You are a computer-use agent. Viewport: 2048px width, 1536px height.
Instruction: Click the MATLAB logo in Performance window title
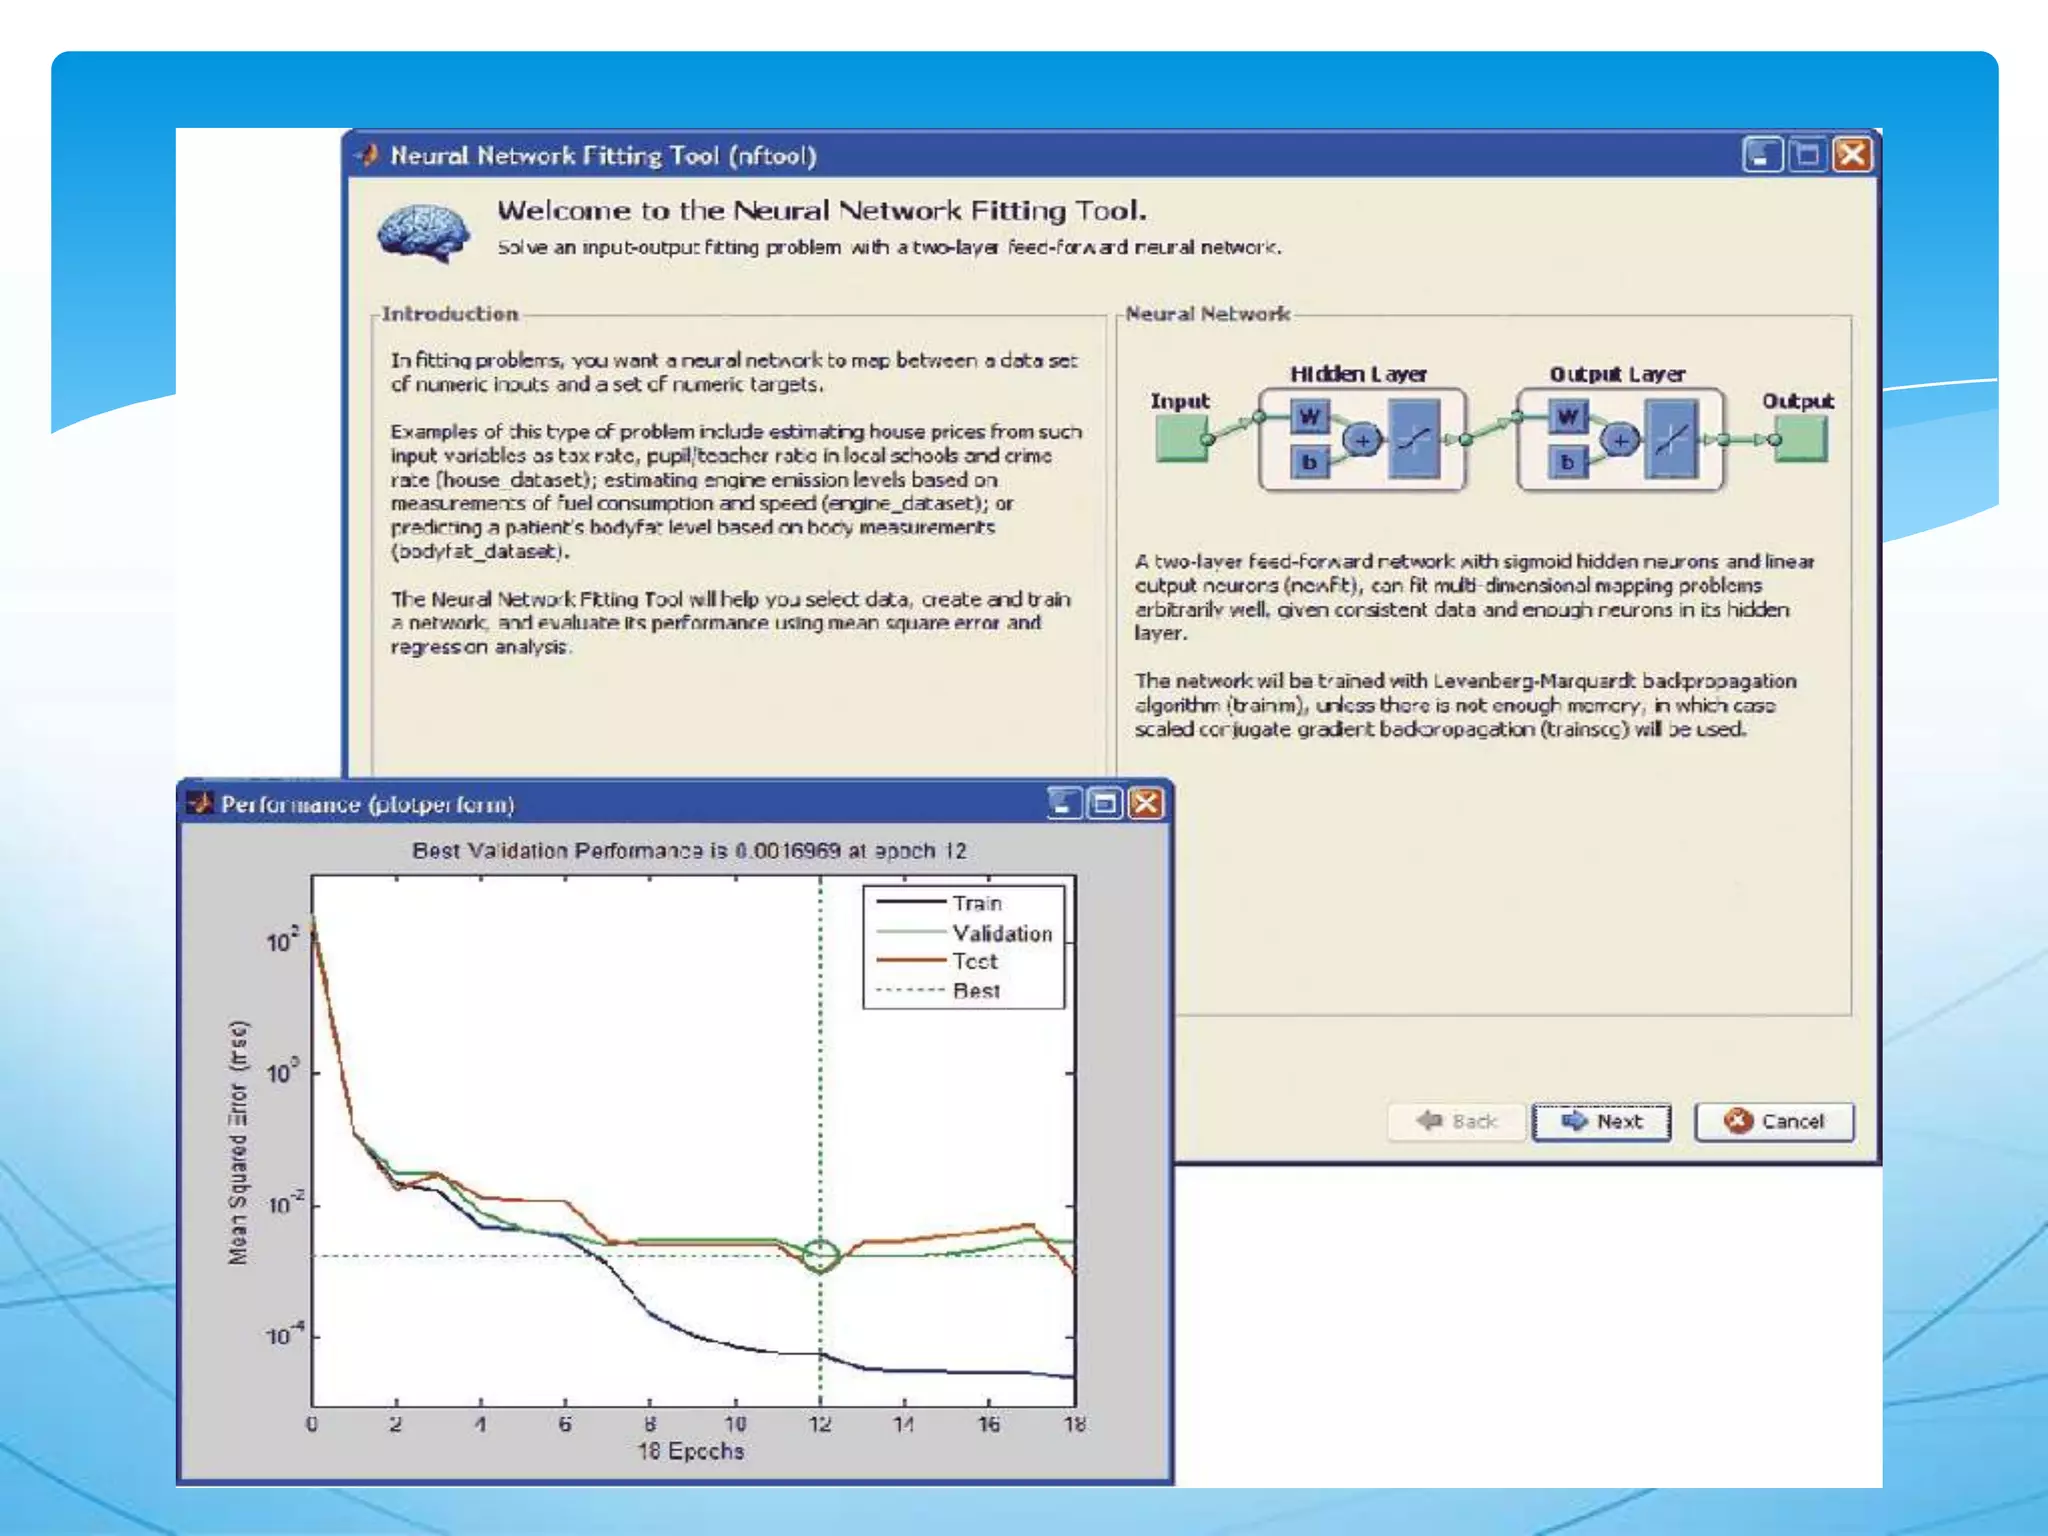click(x=201, y=803)
